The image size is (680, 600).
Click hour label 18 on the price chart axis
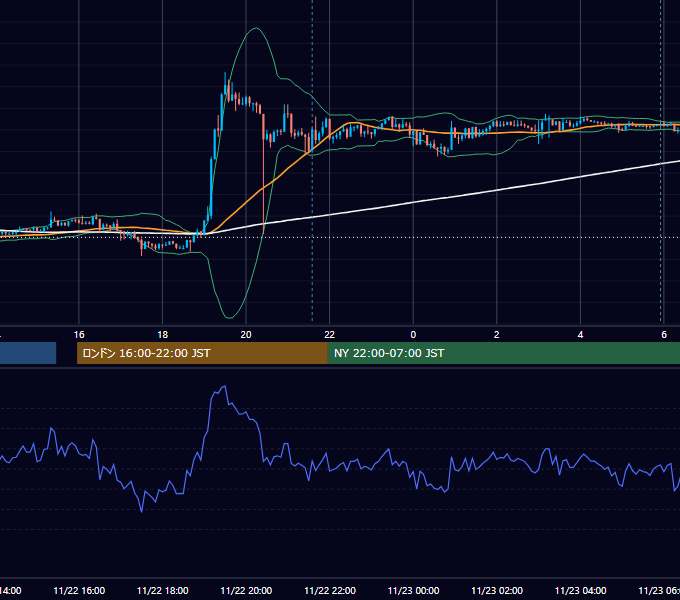tap(163, 335)
